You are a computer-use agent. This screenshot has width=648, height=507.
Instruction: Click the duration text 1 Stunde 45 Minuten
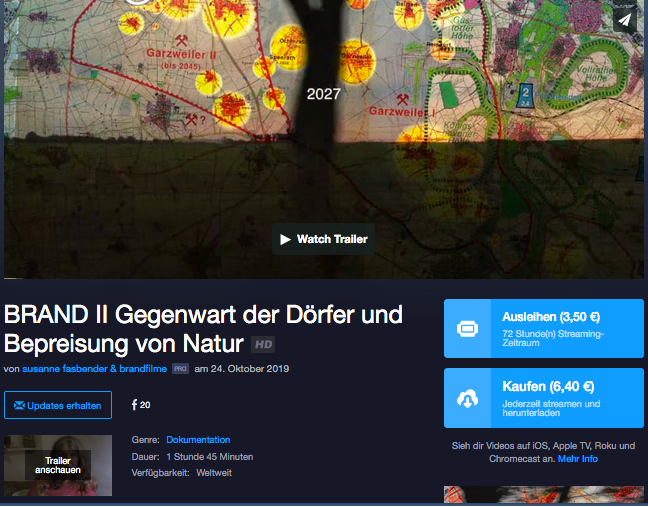pos(210,457)
